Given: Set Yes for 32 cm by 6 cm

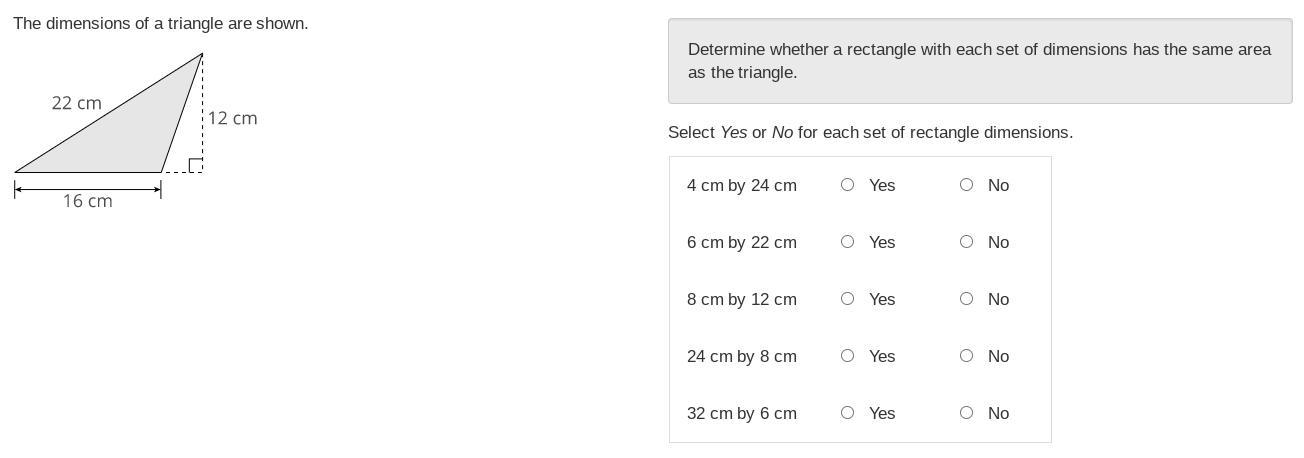Looking at the screenshot, I should pyautogui.click(x=847, y=413).
